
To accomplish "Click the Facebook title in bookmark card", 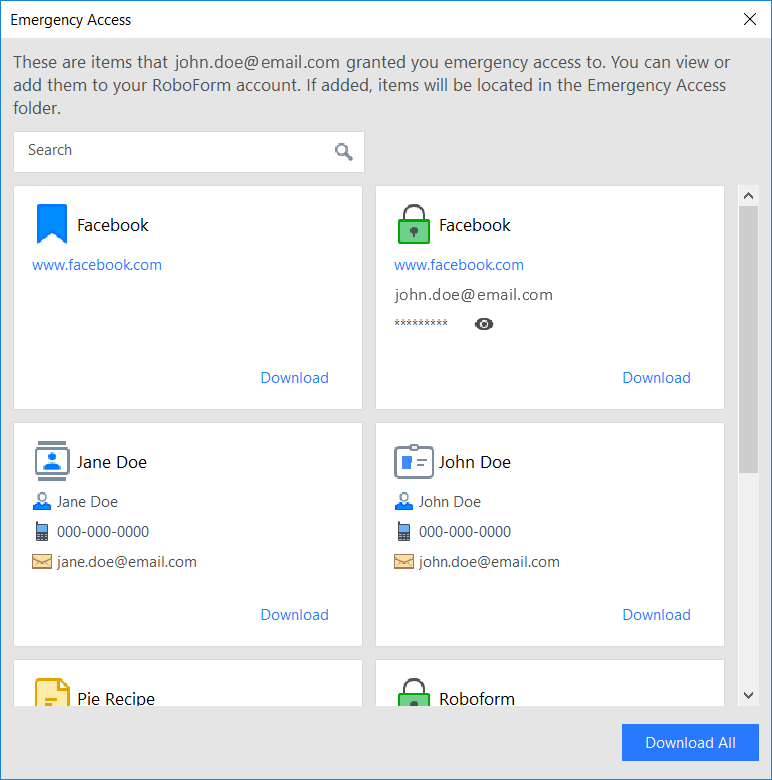I will click(113, 225).
